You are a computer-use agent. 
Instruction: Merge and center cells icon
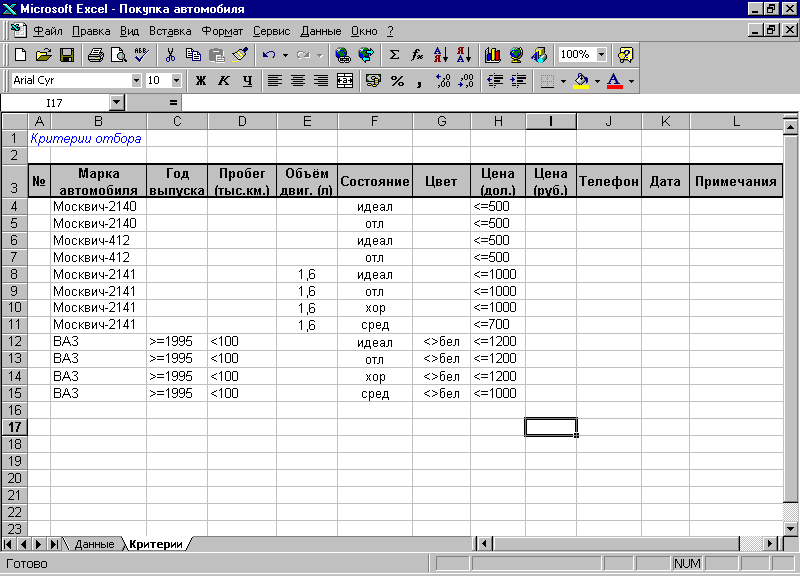pyautogui.click(x=345, y=81)
